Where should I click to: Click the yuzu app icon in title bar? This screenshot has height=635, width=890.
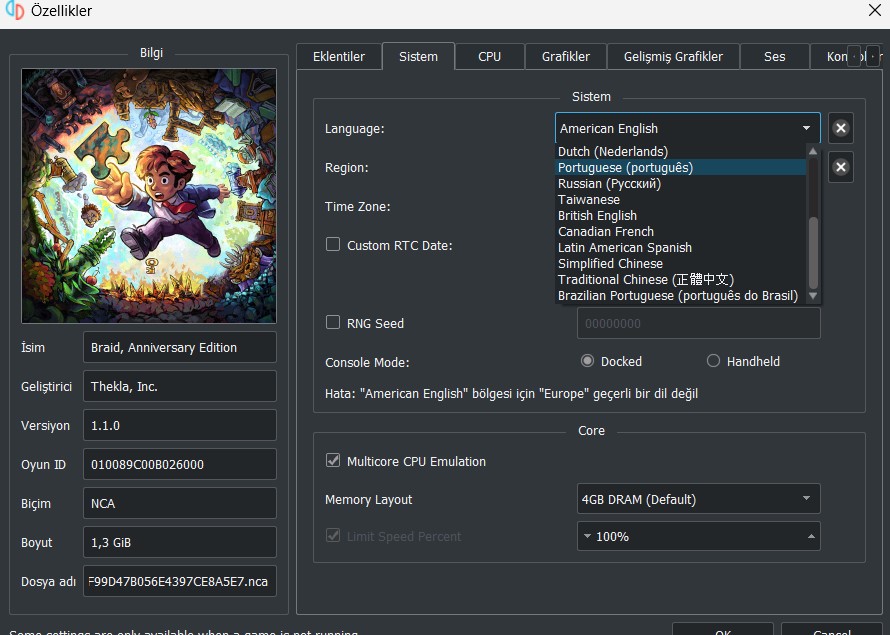pos(15,12)
